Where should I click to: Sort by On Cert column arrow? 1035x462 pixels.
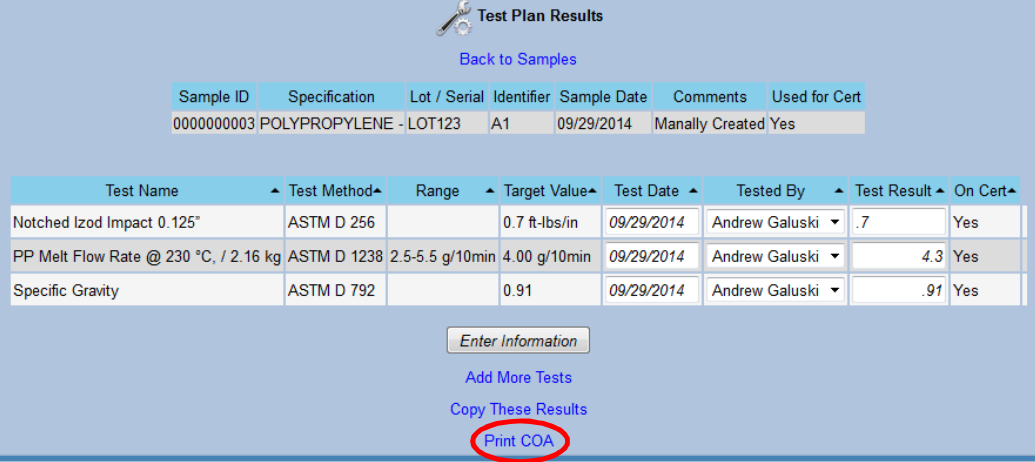pos(1011,191)
